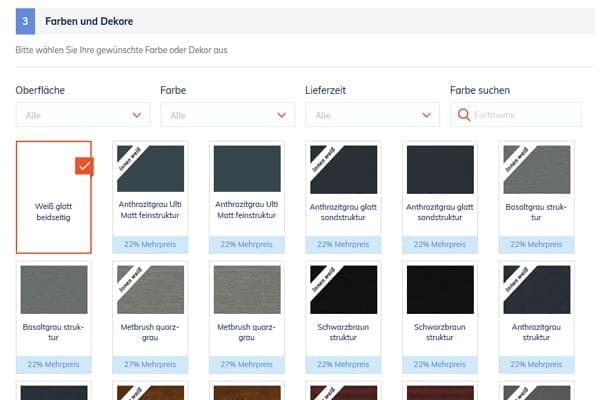This screenshot has width=600, height=400.
Task: Click 22% Mehrpreis under Anthrazitgrau struktur
Action: tap(537, 365)
